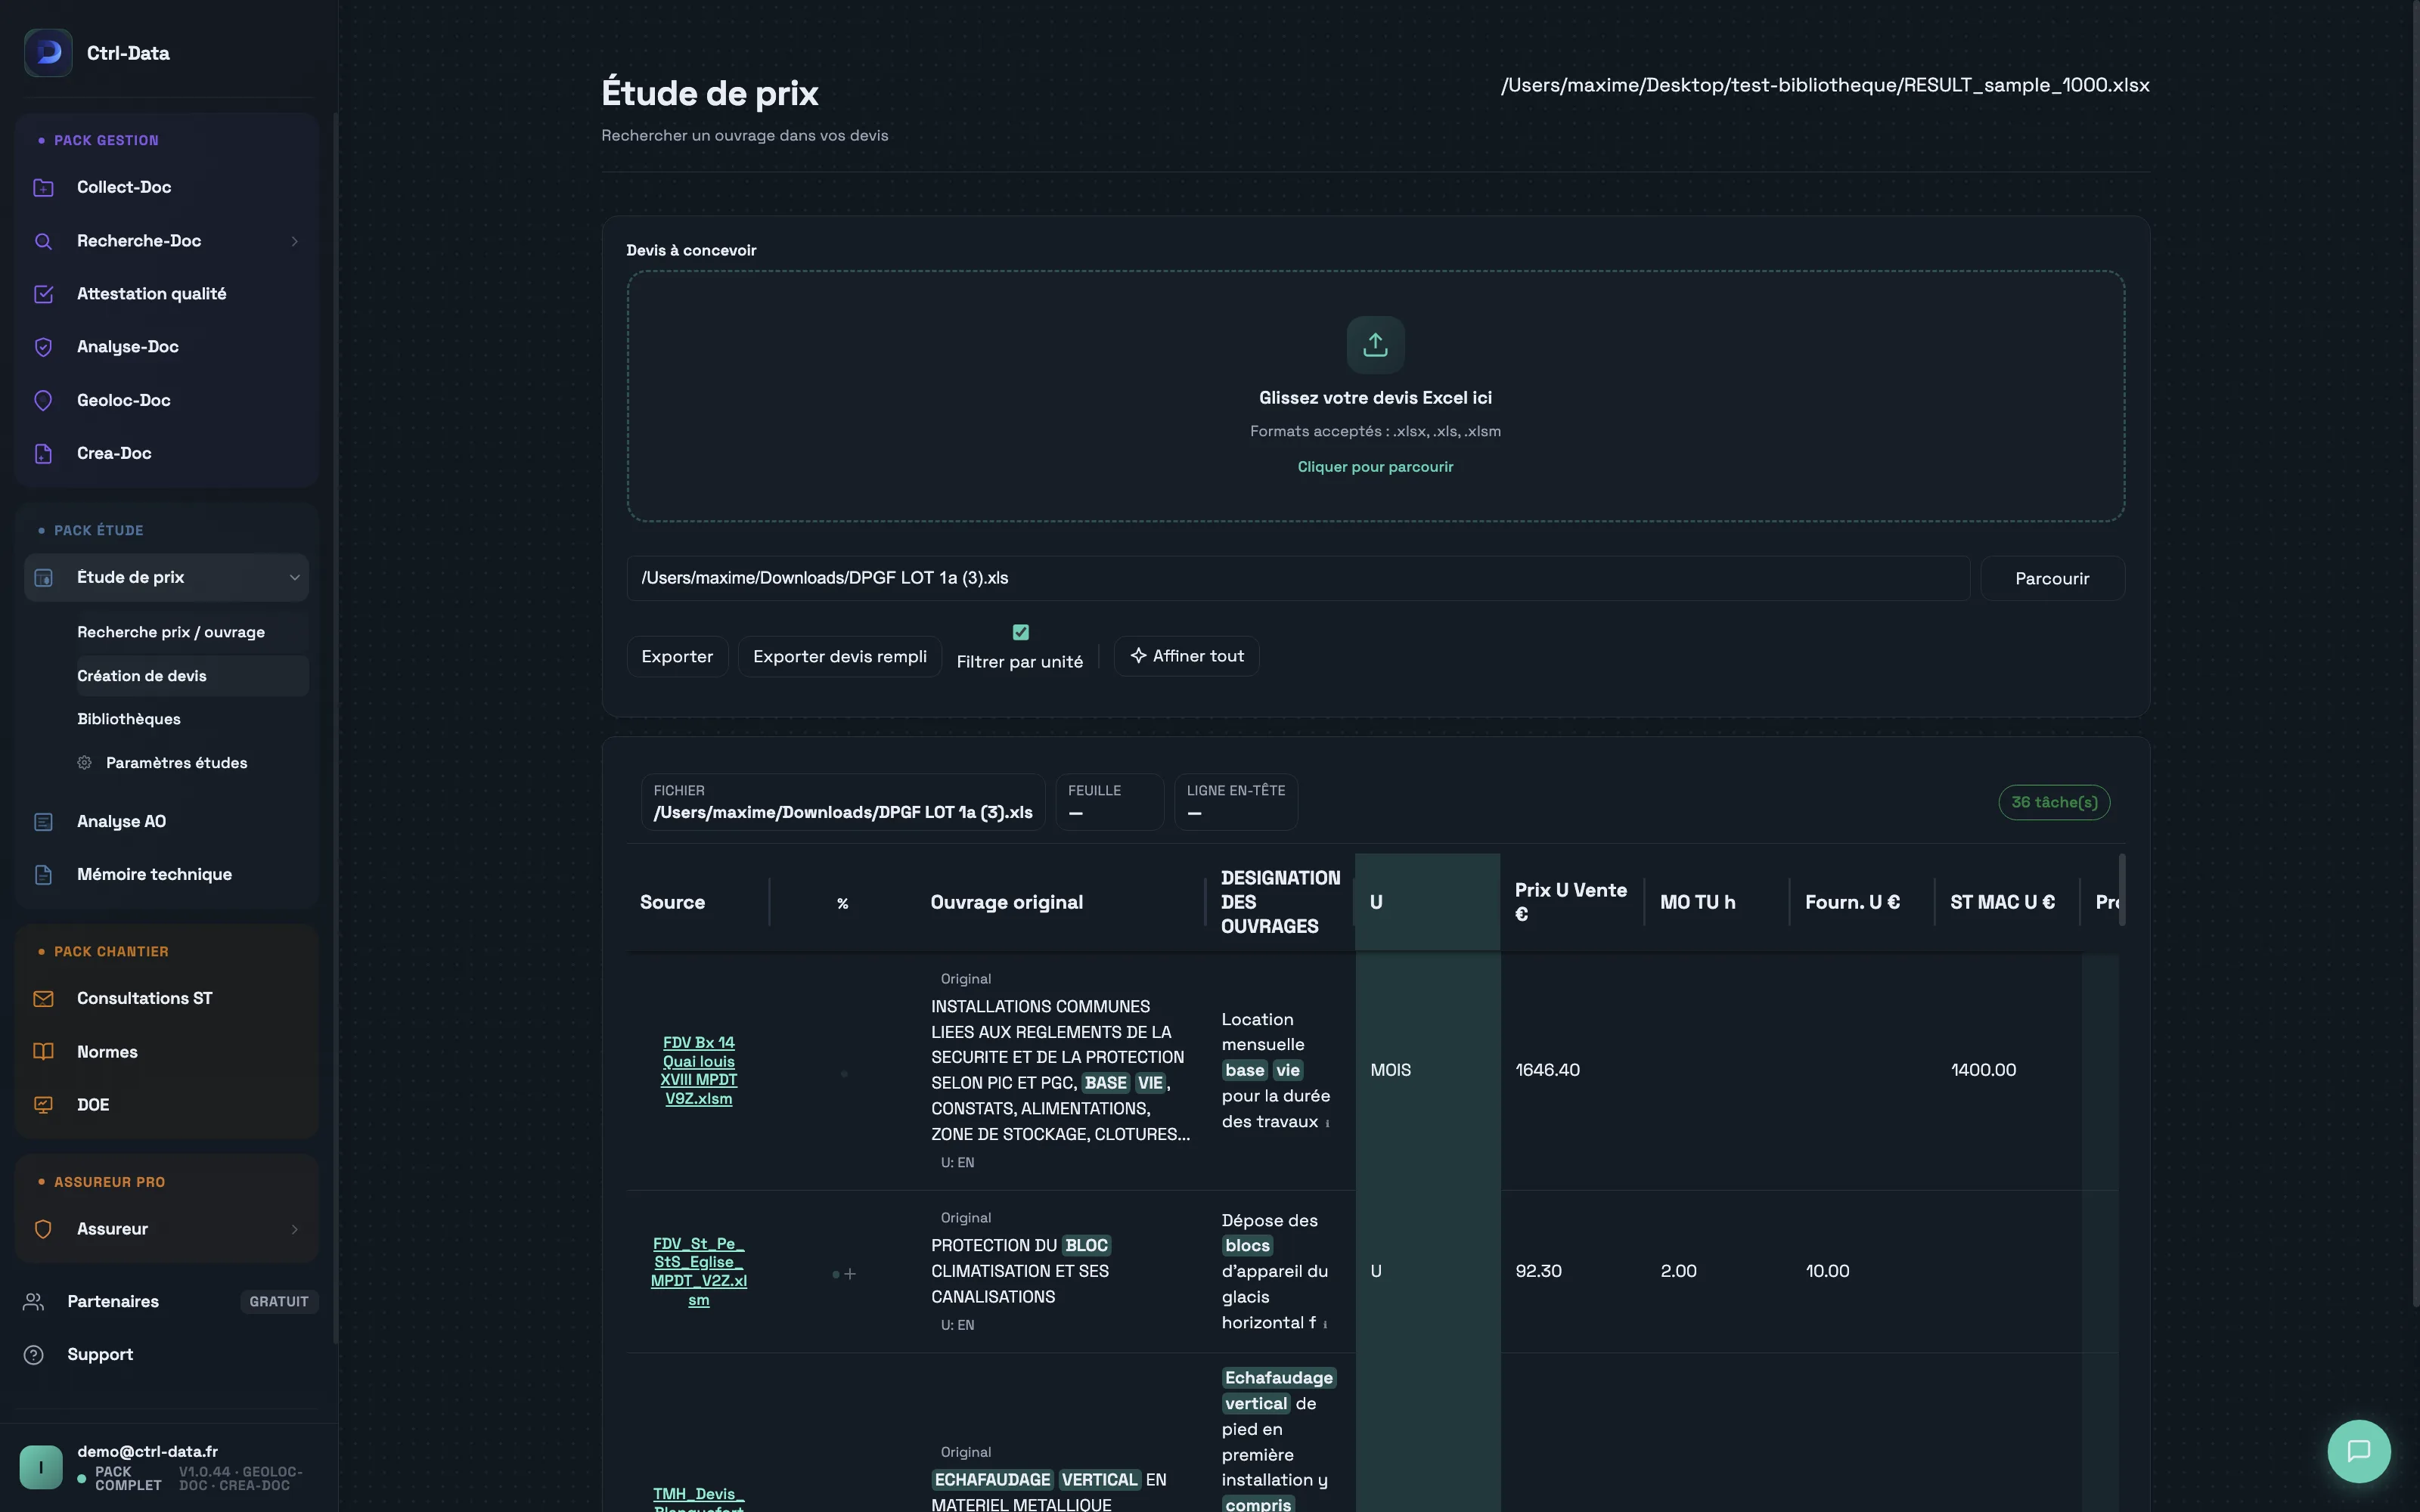Click the Affiner tout button

(1186, 656)
